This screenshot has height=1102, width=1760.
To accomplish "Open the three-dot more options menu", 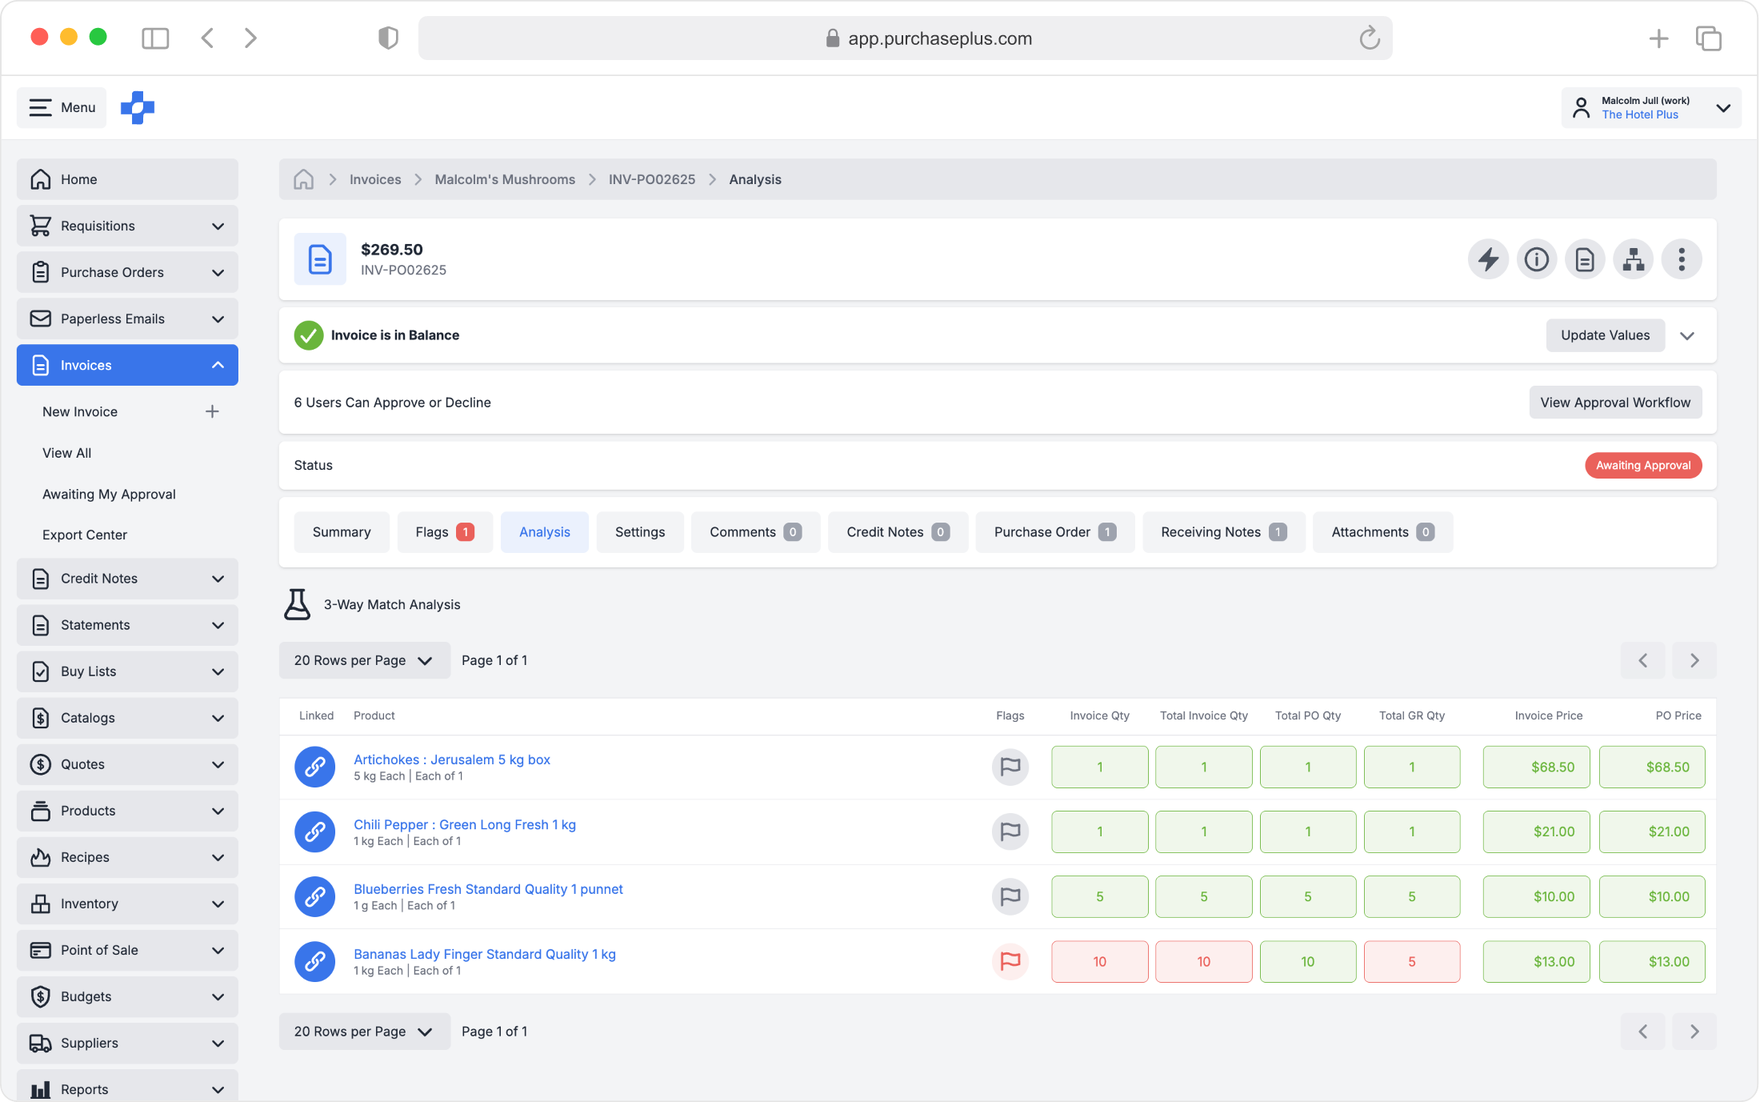I will click(x=1682, y=260).
